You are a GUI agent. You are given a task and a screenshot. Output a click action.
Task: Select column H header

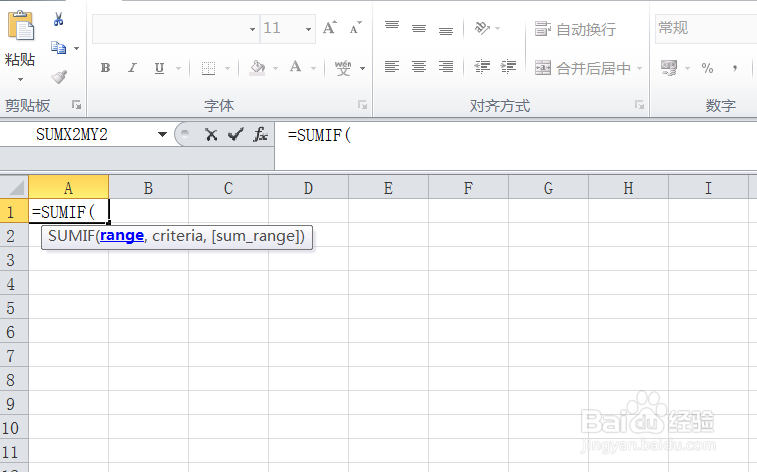[x=628, y=187]
